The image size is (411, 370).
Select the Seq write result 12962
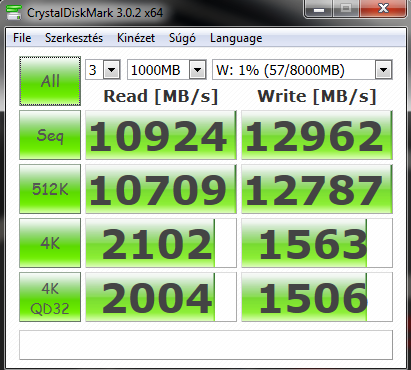pyautogui.click(x=317, y=135)
